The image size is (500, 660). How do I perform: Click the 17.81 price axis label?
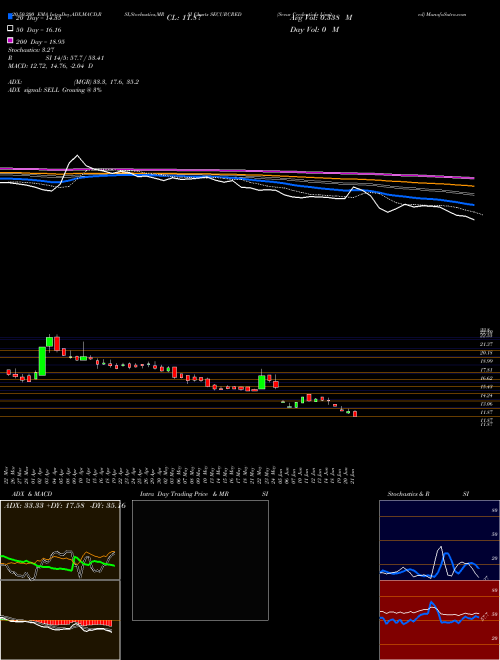pos(487,370)
